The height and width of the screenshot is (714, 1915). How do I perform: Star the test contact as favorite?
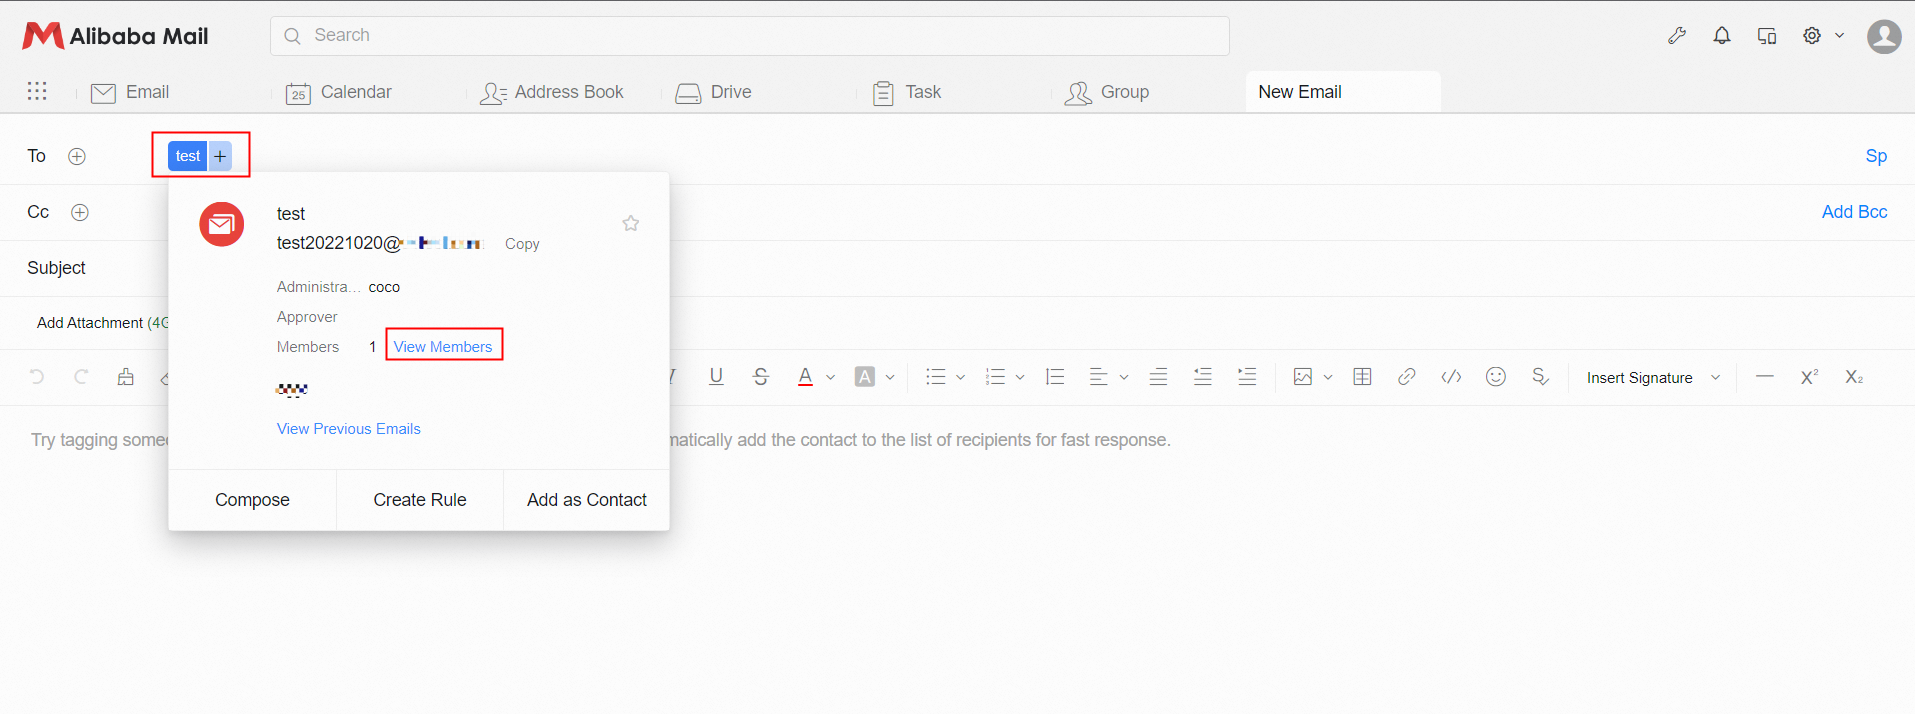(x=631, y=223)
